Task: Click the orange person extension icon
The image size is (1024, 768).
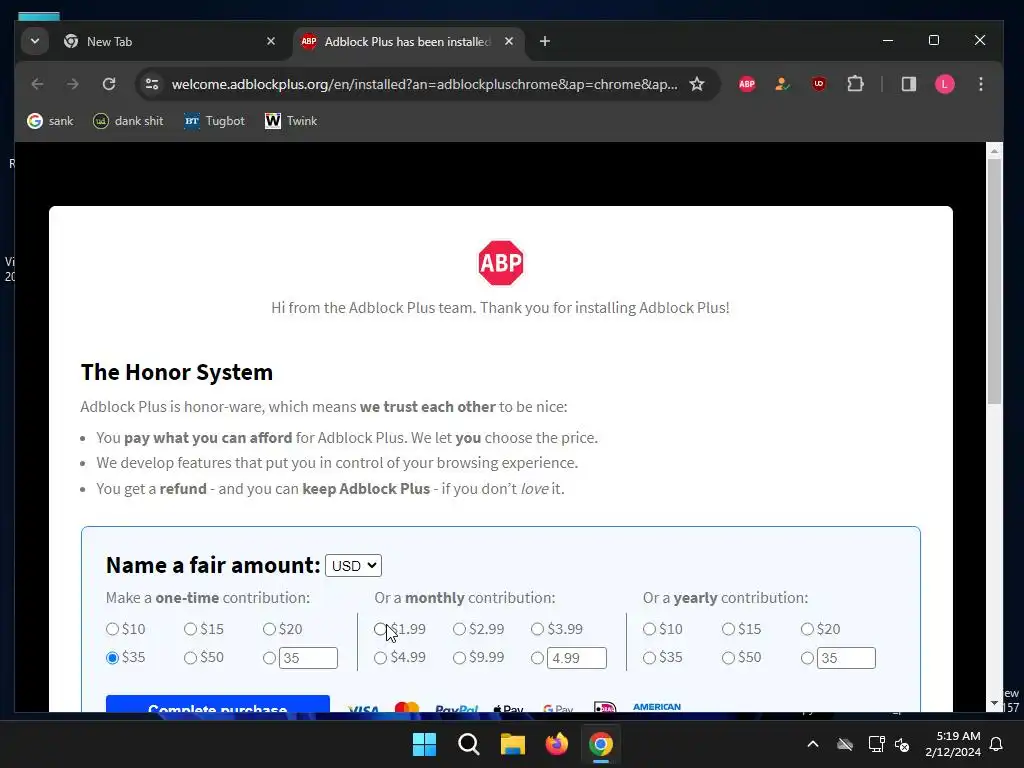Action: pos(782,84)
